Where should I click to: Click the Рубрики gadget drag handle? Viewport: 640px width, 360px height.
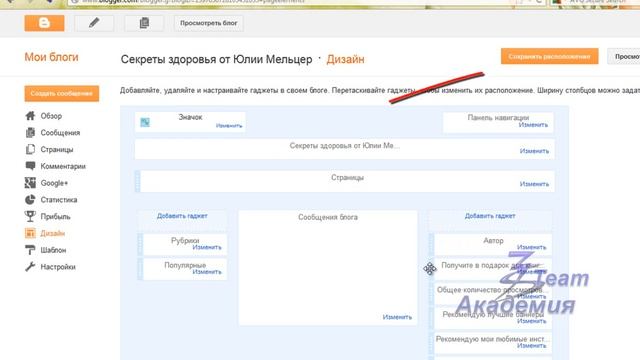(140, 244)
